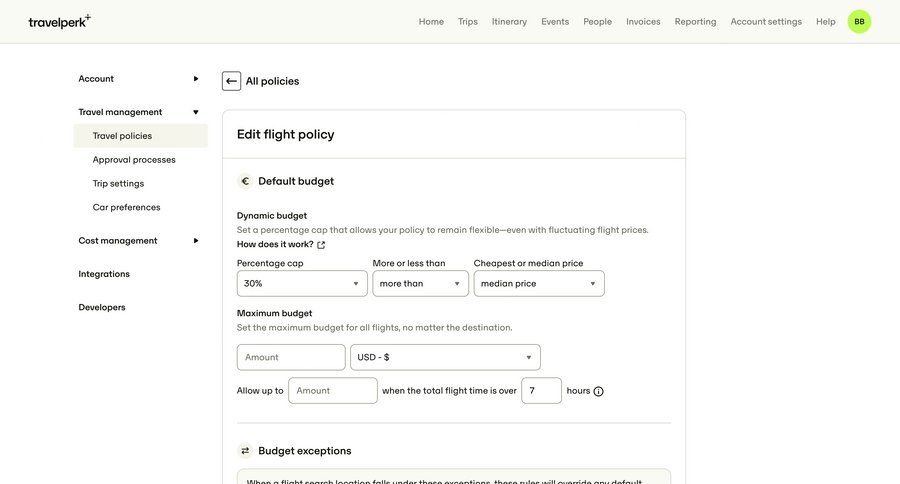Open the Percentage cap dropdown
Image resolution: width=900 pixels, height=484 pixels.
pos(302,284)
